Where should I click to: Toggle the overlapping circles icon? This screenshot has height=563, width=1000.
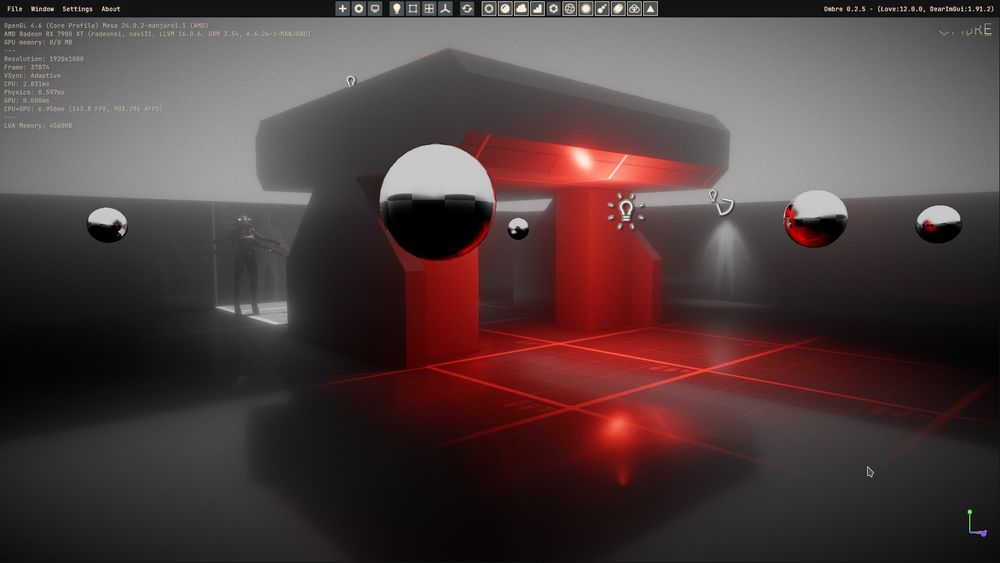(635, 8)
